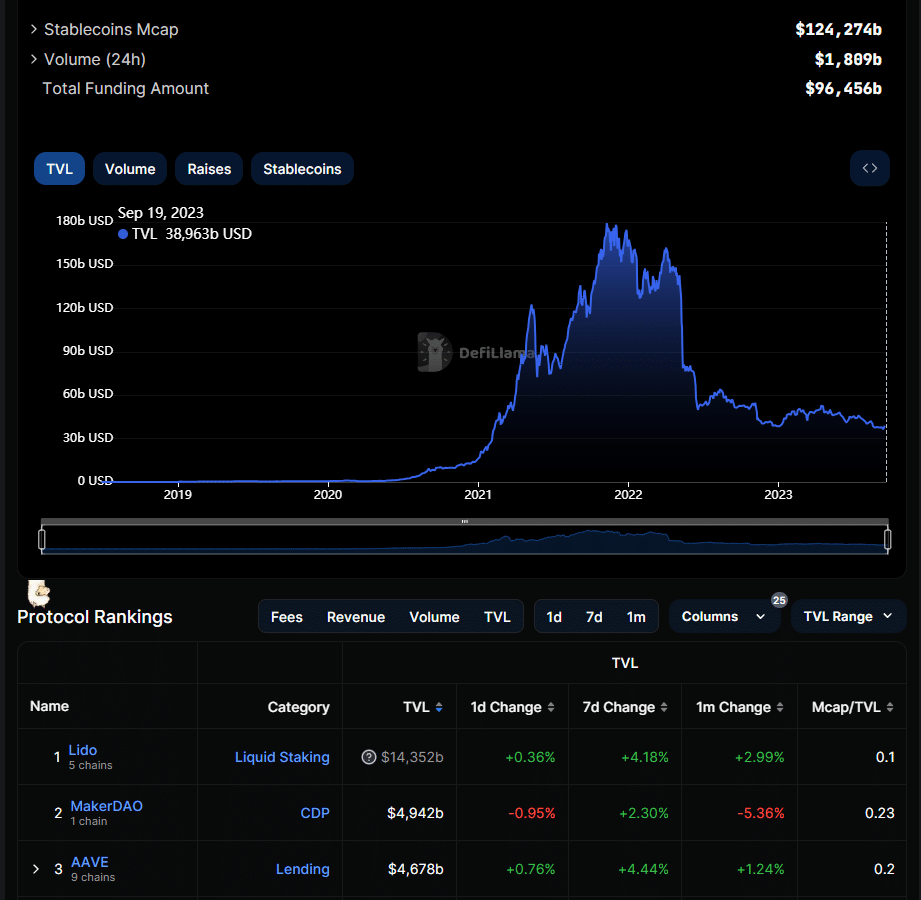The image size is (921, 900).
Task: Click MakerDAO 1m change -5.36%
Action: pyautogui.click(x=761, y=813)
